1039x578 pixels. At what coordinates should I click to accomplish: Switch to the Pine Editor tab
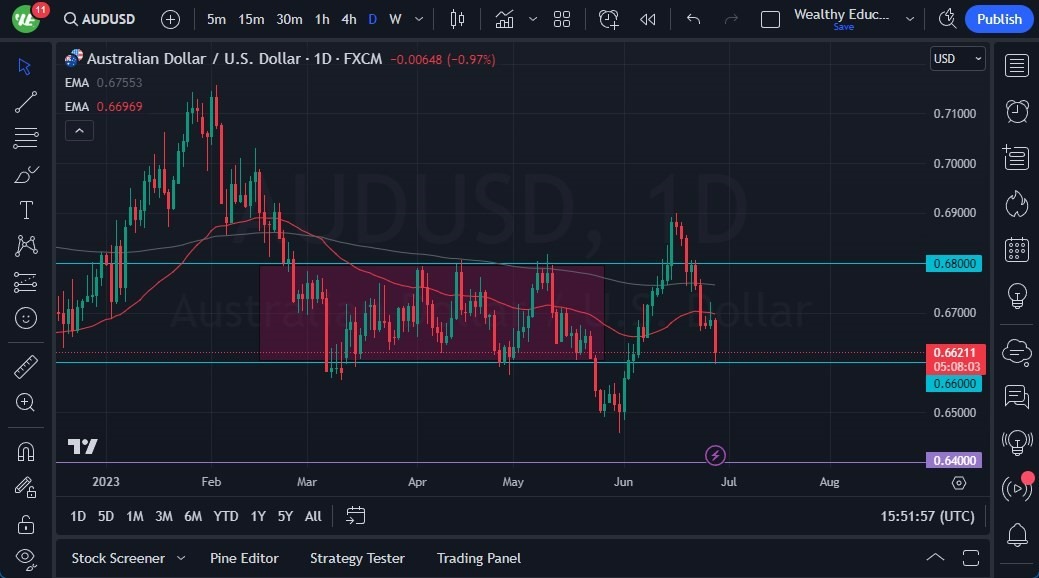point(244,558)
